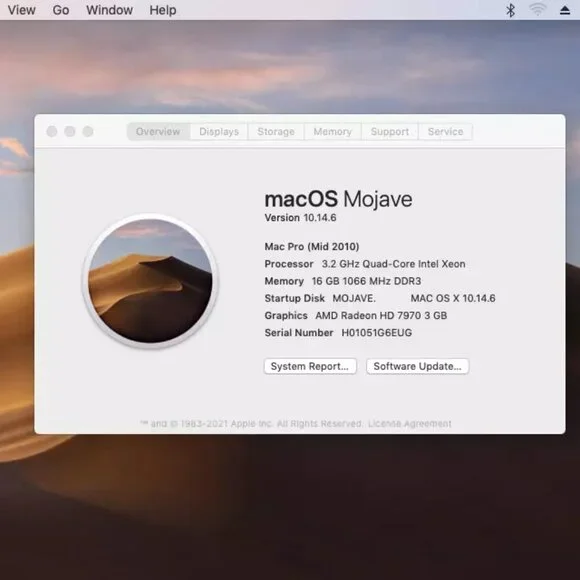
Task: Open the View menu
Action: tap(21, 10)
